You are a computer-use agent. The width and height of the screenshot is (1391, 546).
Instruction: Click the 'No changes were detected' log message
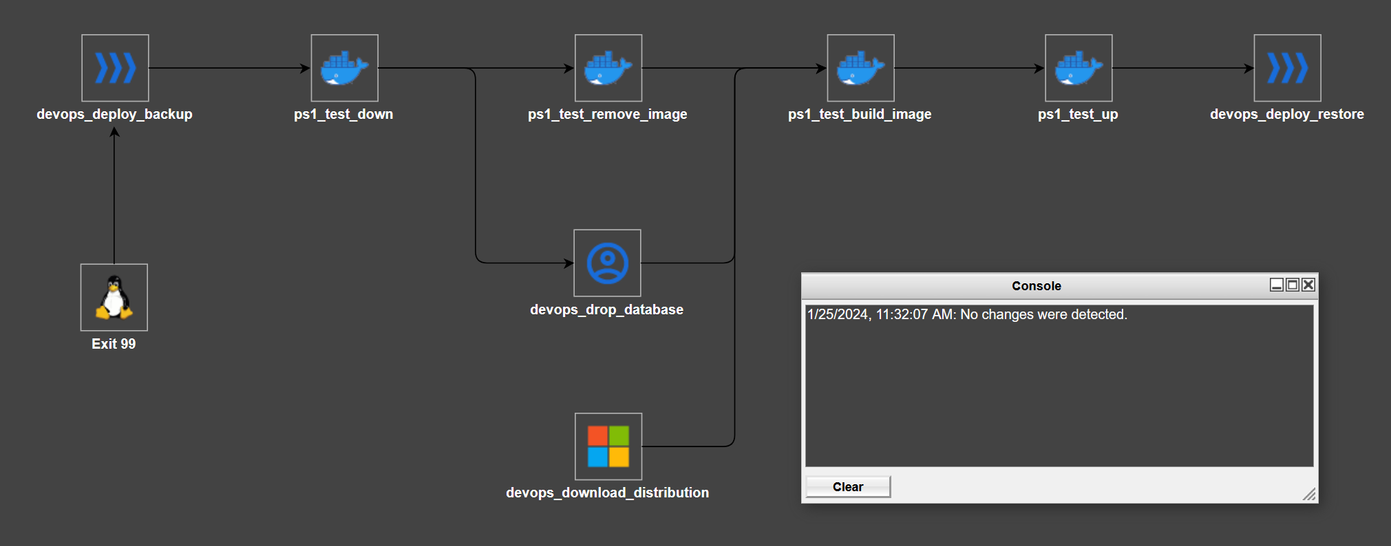(x=967, y=315)
